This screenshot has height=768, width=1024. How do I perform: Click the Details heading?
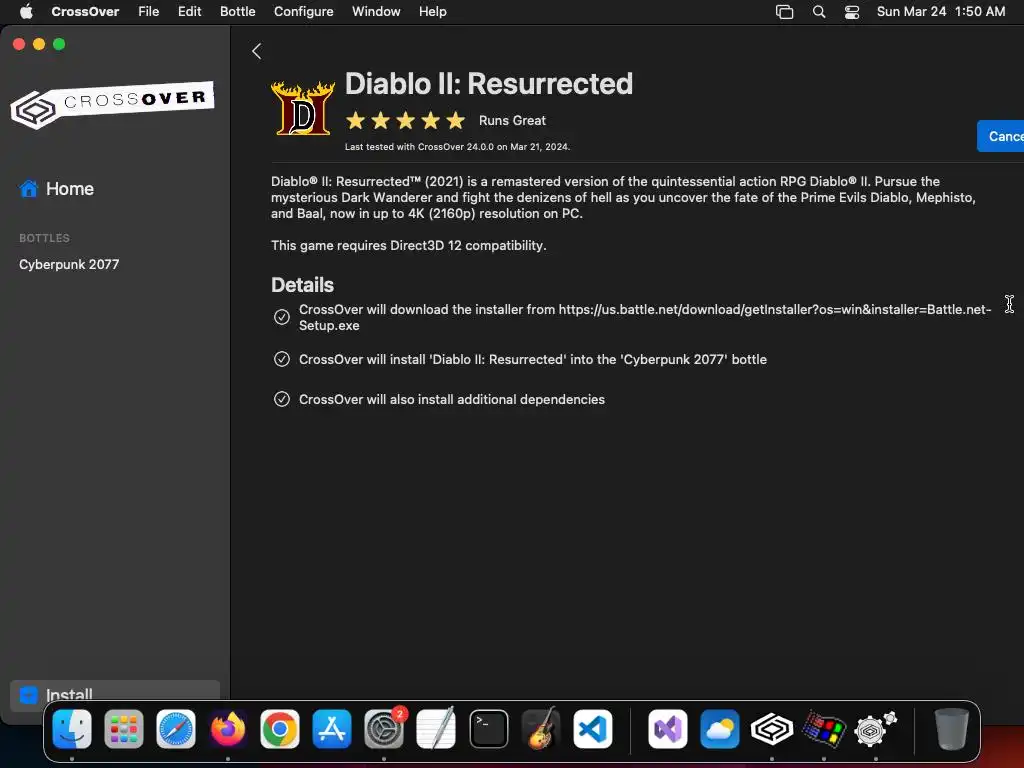tap(302, 285)
